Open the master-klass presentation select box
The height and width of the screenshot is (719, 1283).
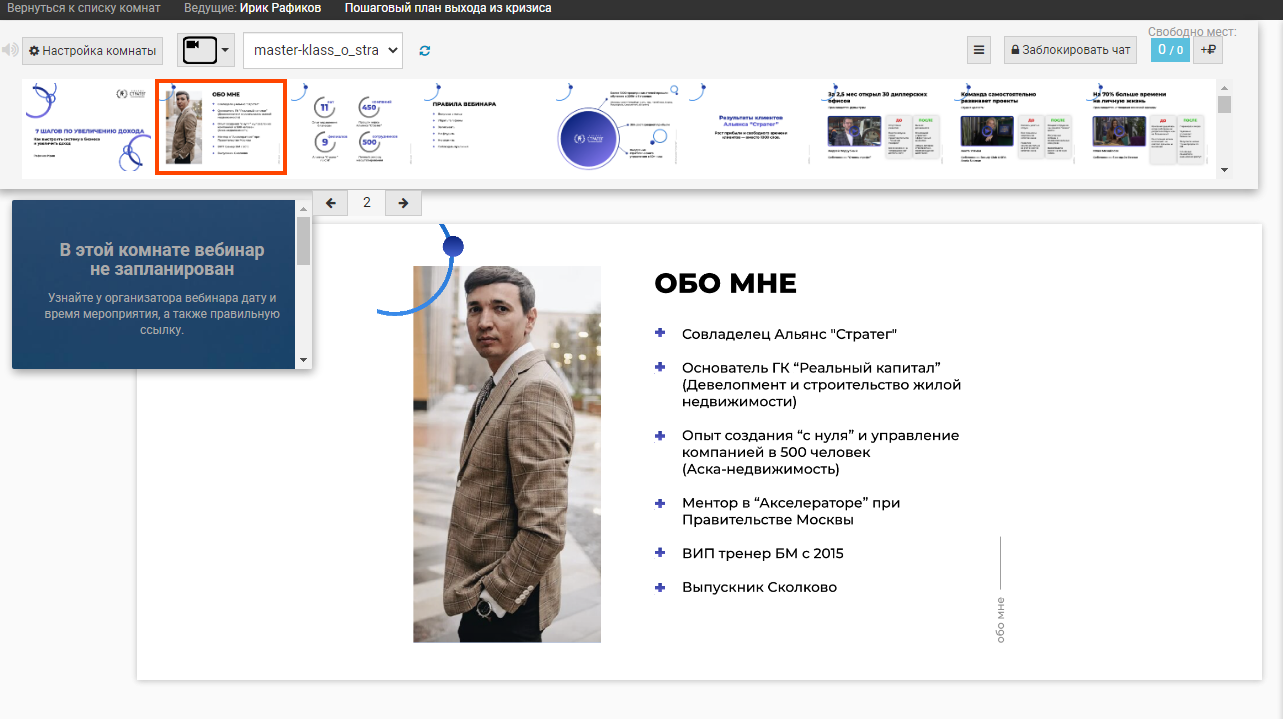point(322,50)
